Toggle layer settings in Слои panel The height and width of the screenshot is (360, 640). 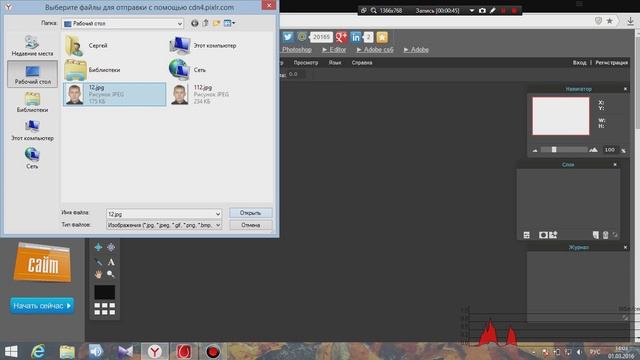[527, 235]
